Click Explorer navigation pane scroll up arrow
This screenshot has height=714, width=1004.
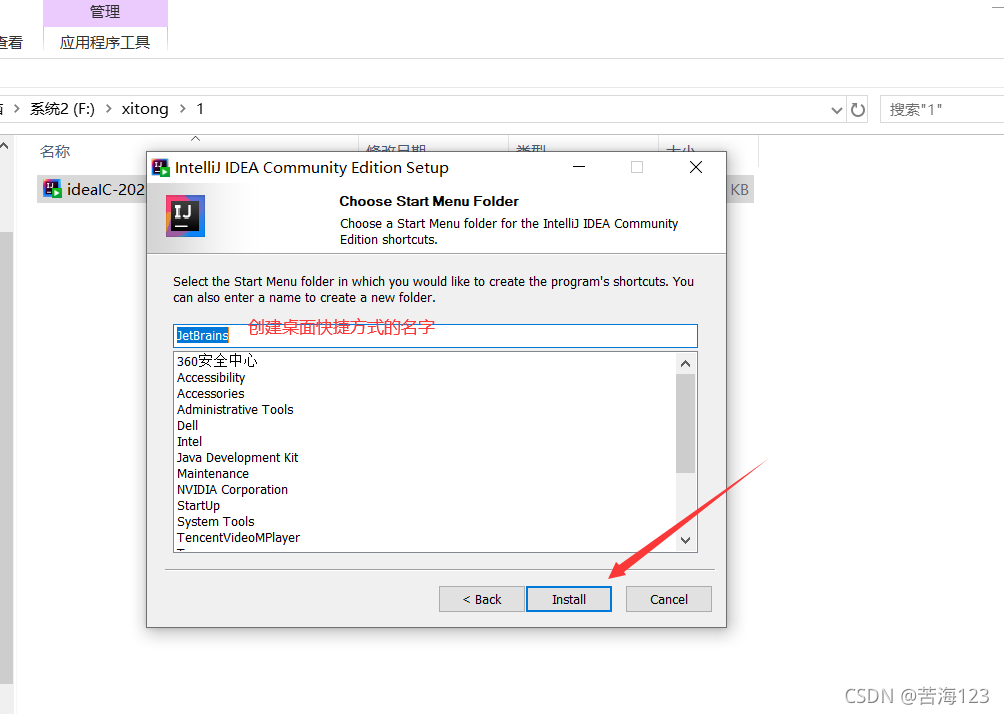4,146
